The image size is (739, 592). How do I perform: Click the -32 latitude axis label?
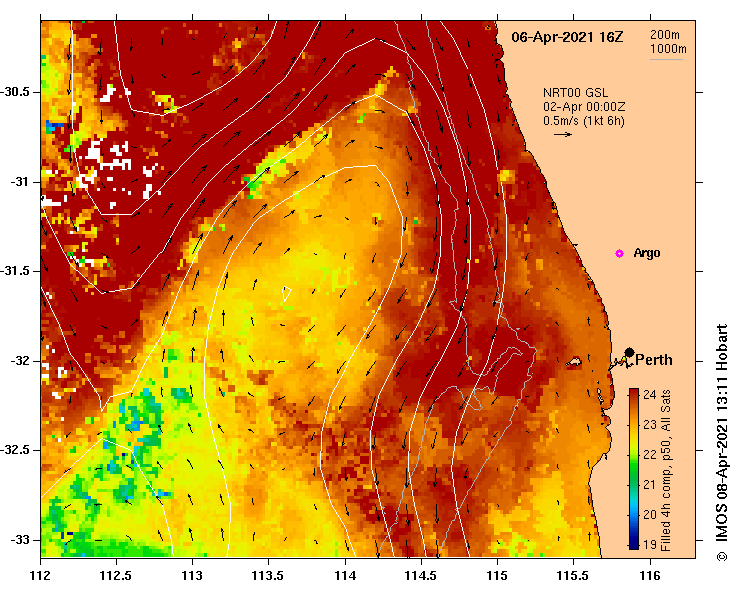point(19,361)
